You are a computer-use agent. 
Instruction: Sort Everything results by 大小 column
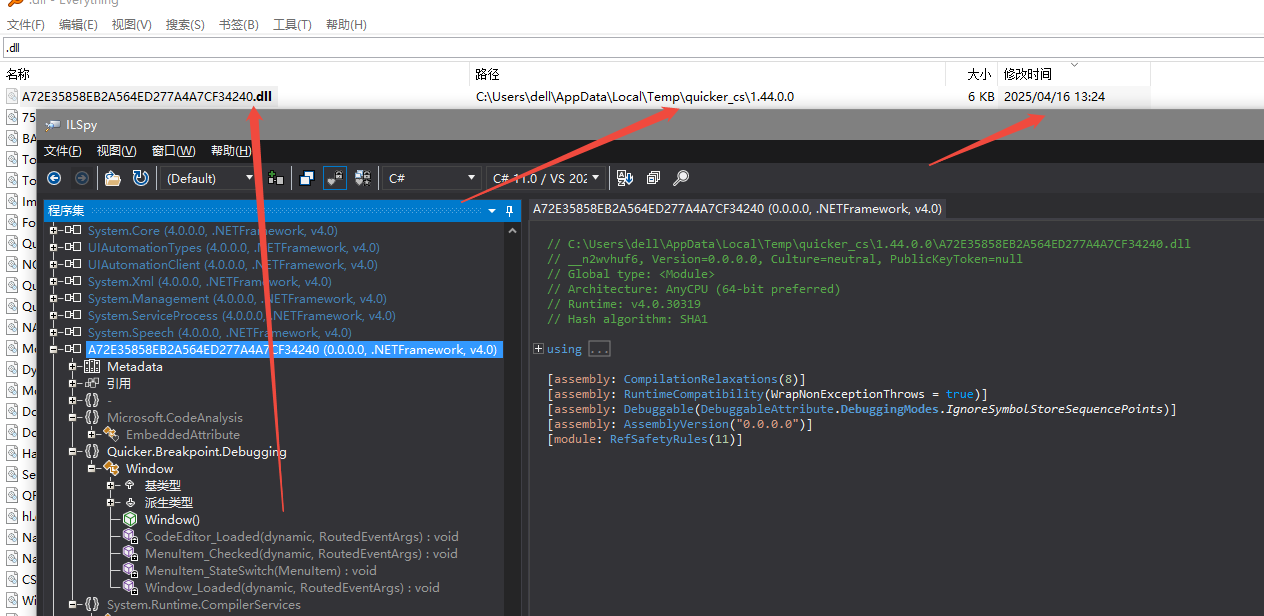[972, 74]
